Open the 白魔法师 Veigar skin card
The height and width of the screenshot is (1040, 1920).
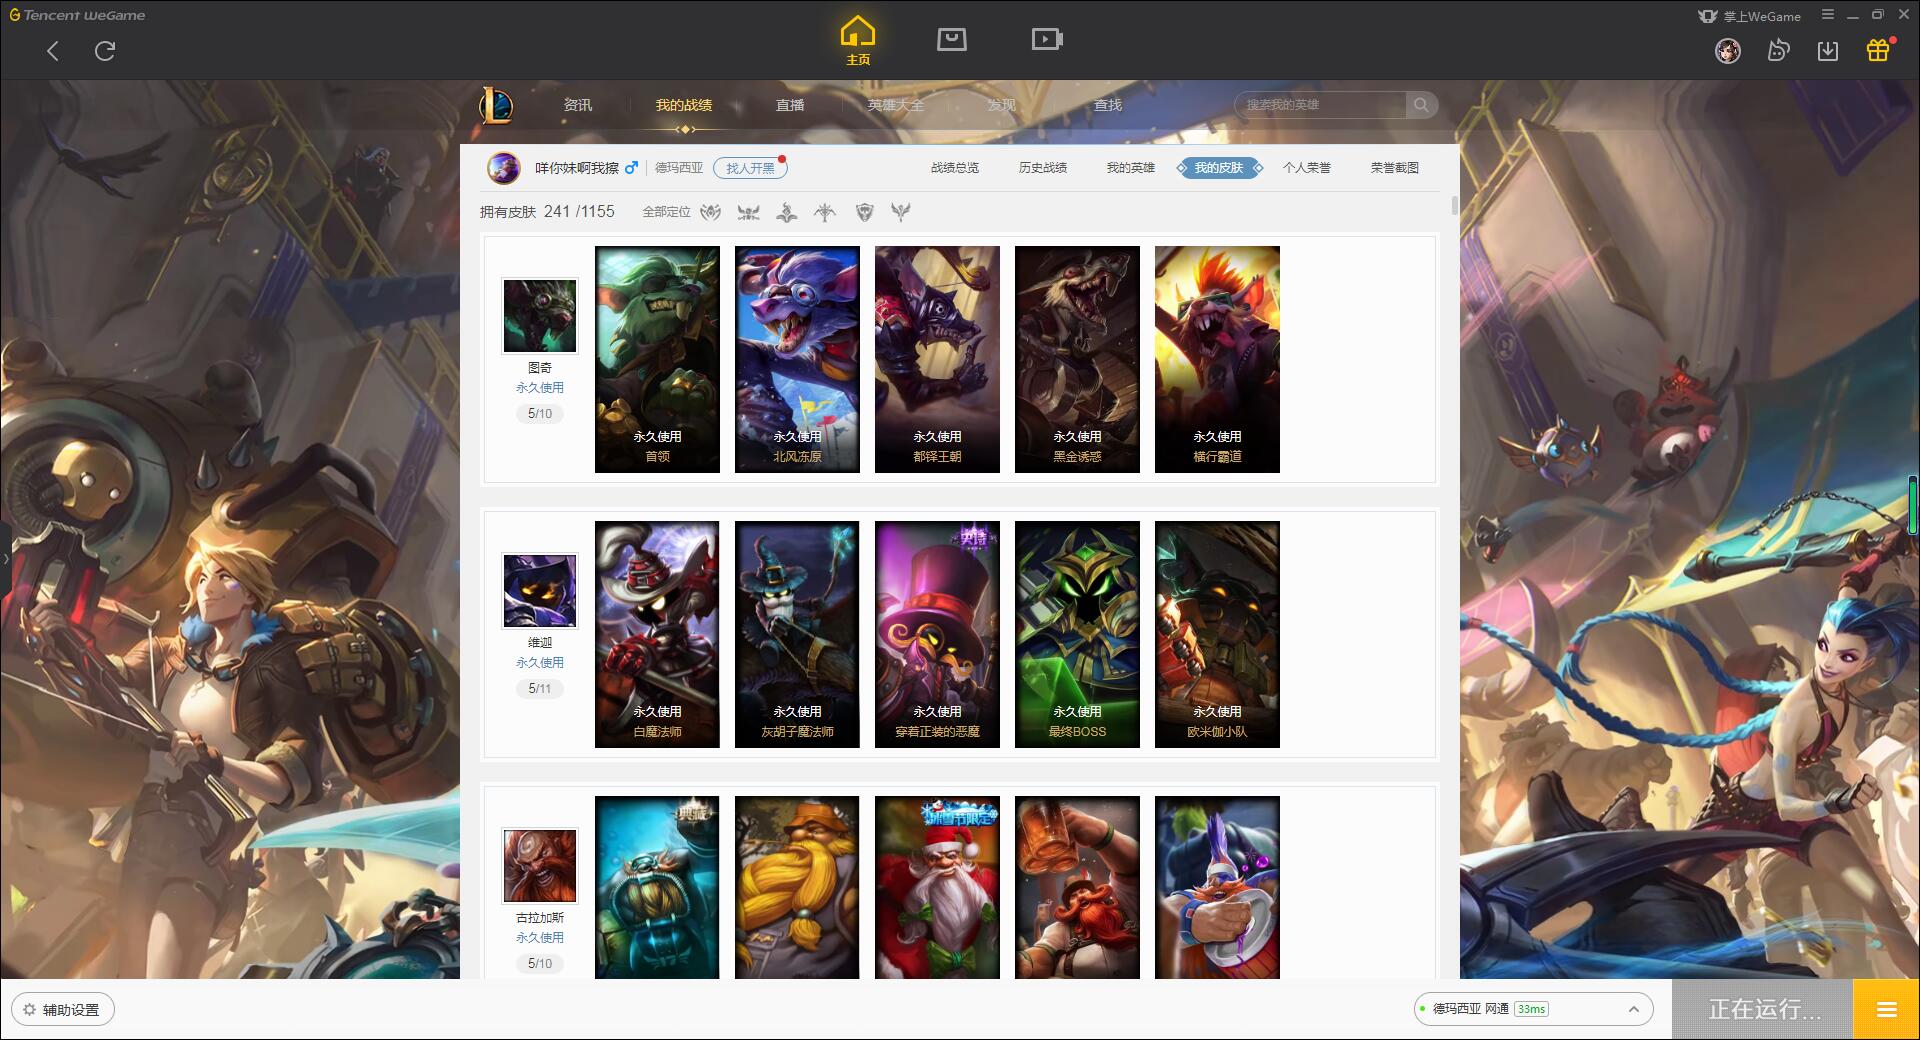(x=657, y=634)
